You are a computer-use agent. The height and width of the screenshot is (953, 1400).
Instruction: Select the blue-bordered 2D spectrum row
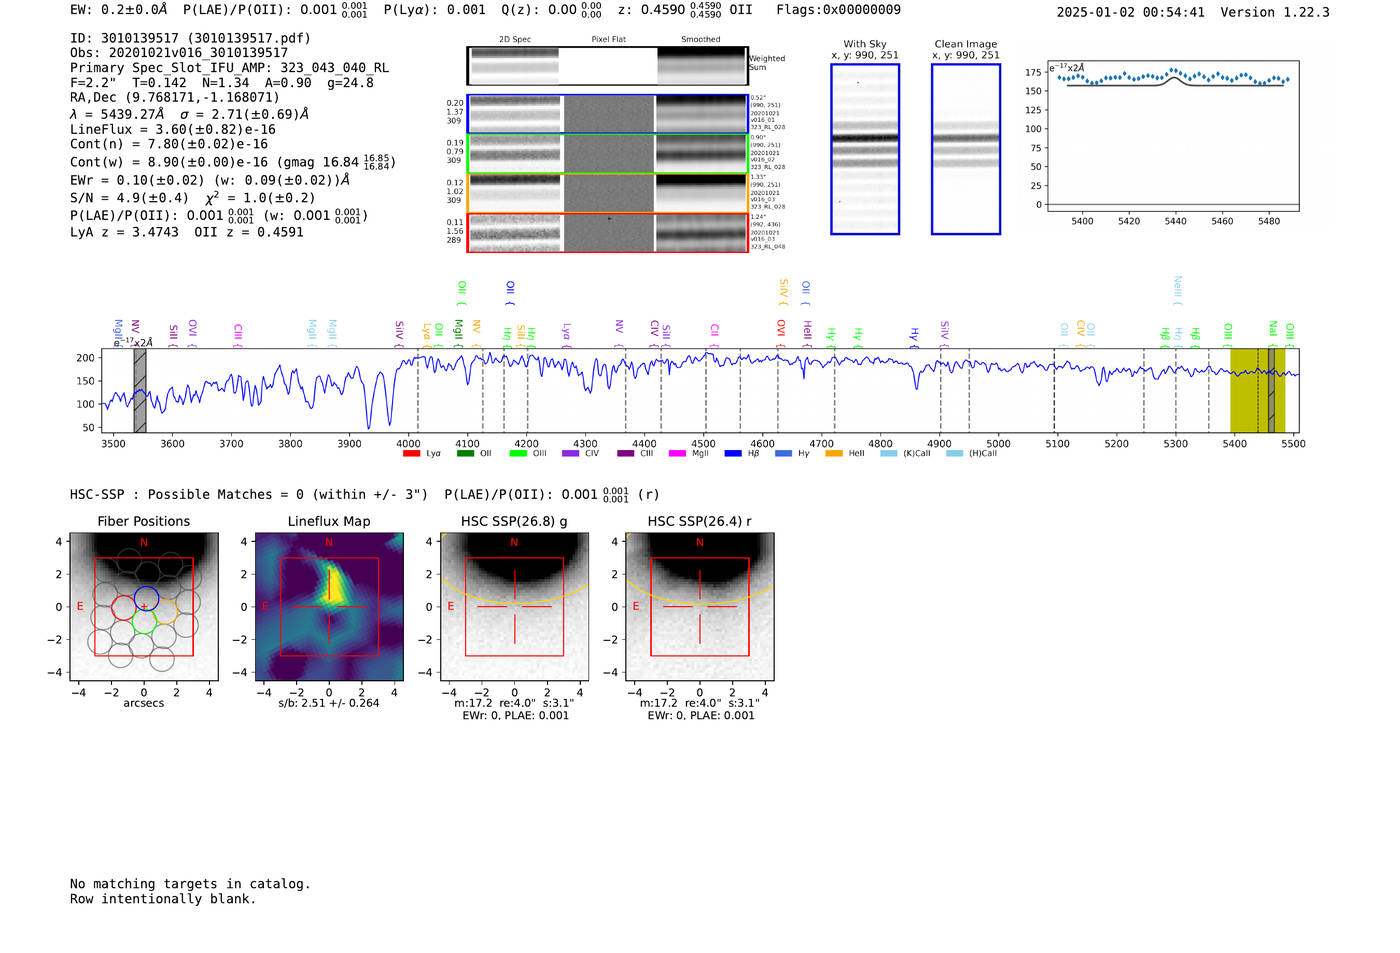click(607, 114)
